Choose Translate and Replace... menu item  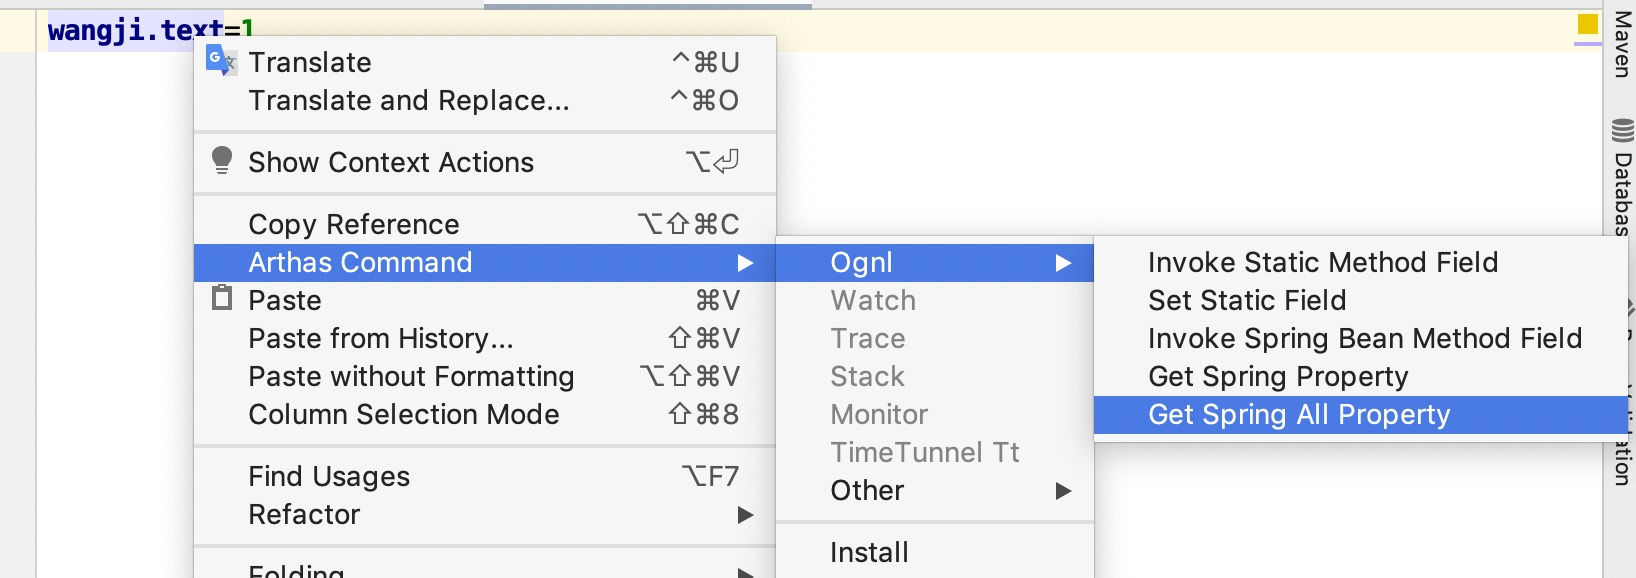pyautogui.click(x=485, y=100)
